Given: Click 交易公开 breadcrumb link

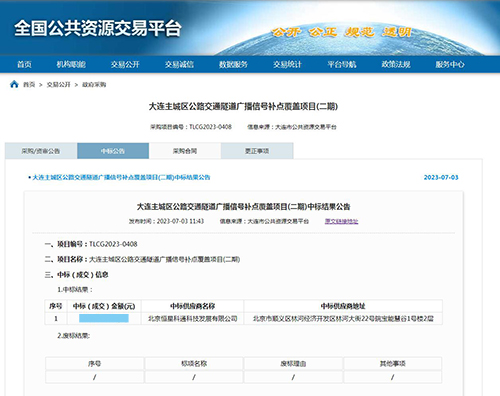Looking at the screenshot, I should coord(58,85).
